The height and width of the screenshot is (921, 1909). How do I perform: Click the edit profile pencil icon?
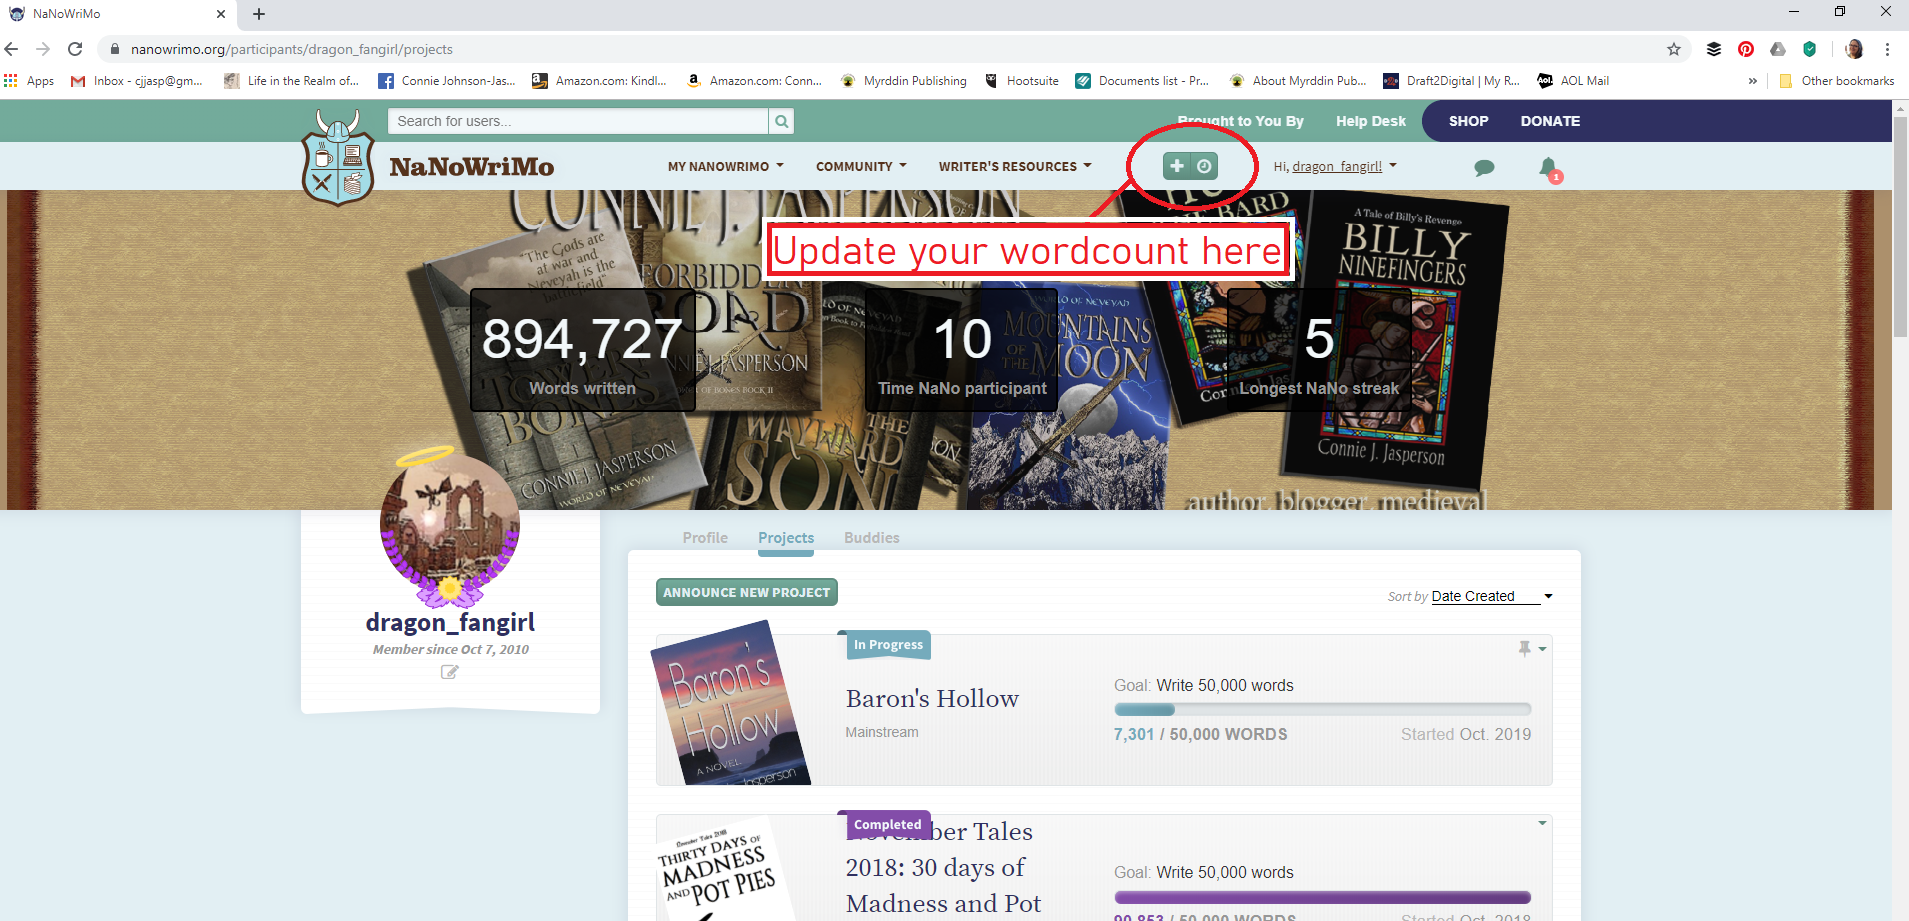tap(450, 672)
